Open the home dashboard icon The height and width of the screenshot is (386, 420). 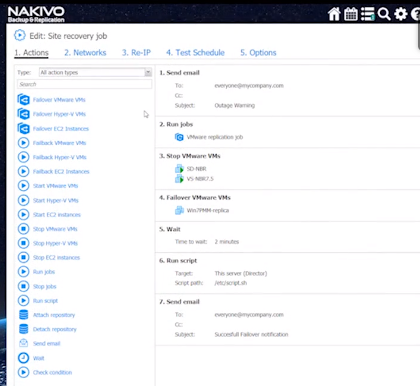[x=334, y=14]
